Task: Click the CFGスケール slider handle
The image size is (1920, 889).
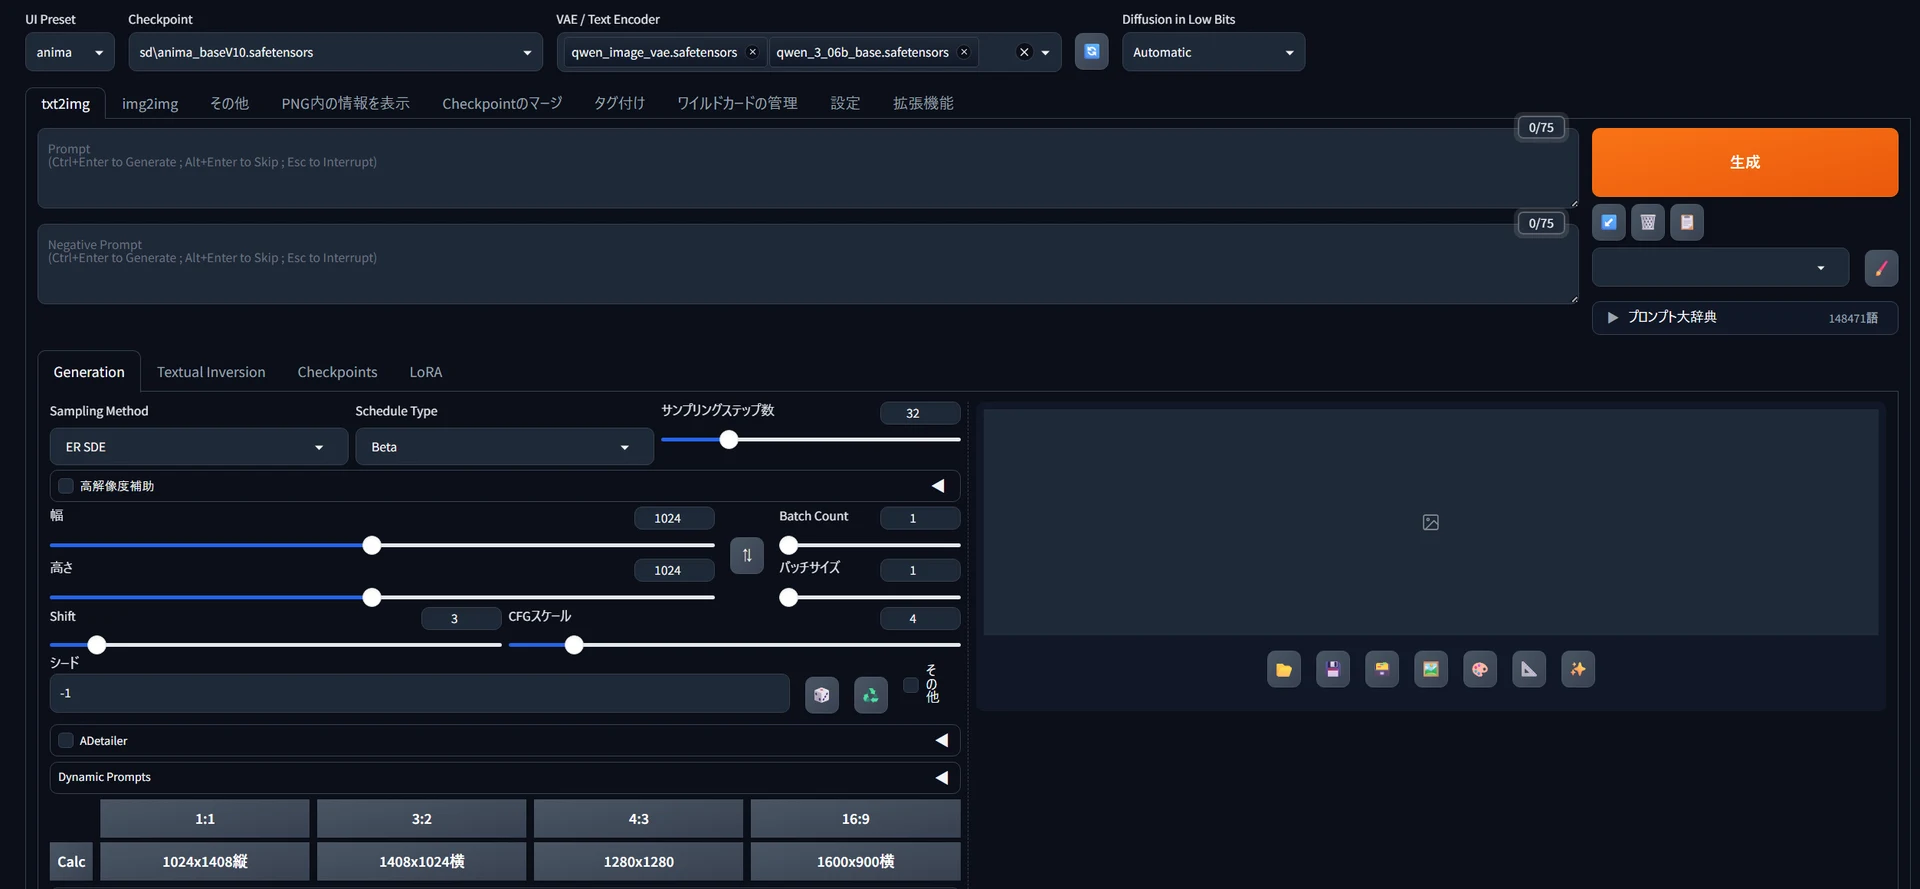Action: pos(574,645)
